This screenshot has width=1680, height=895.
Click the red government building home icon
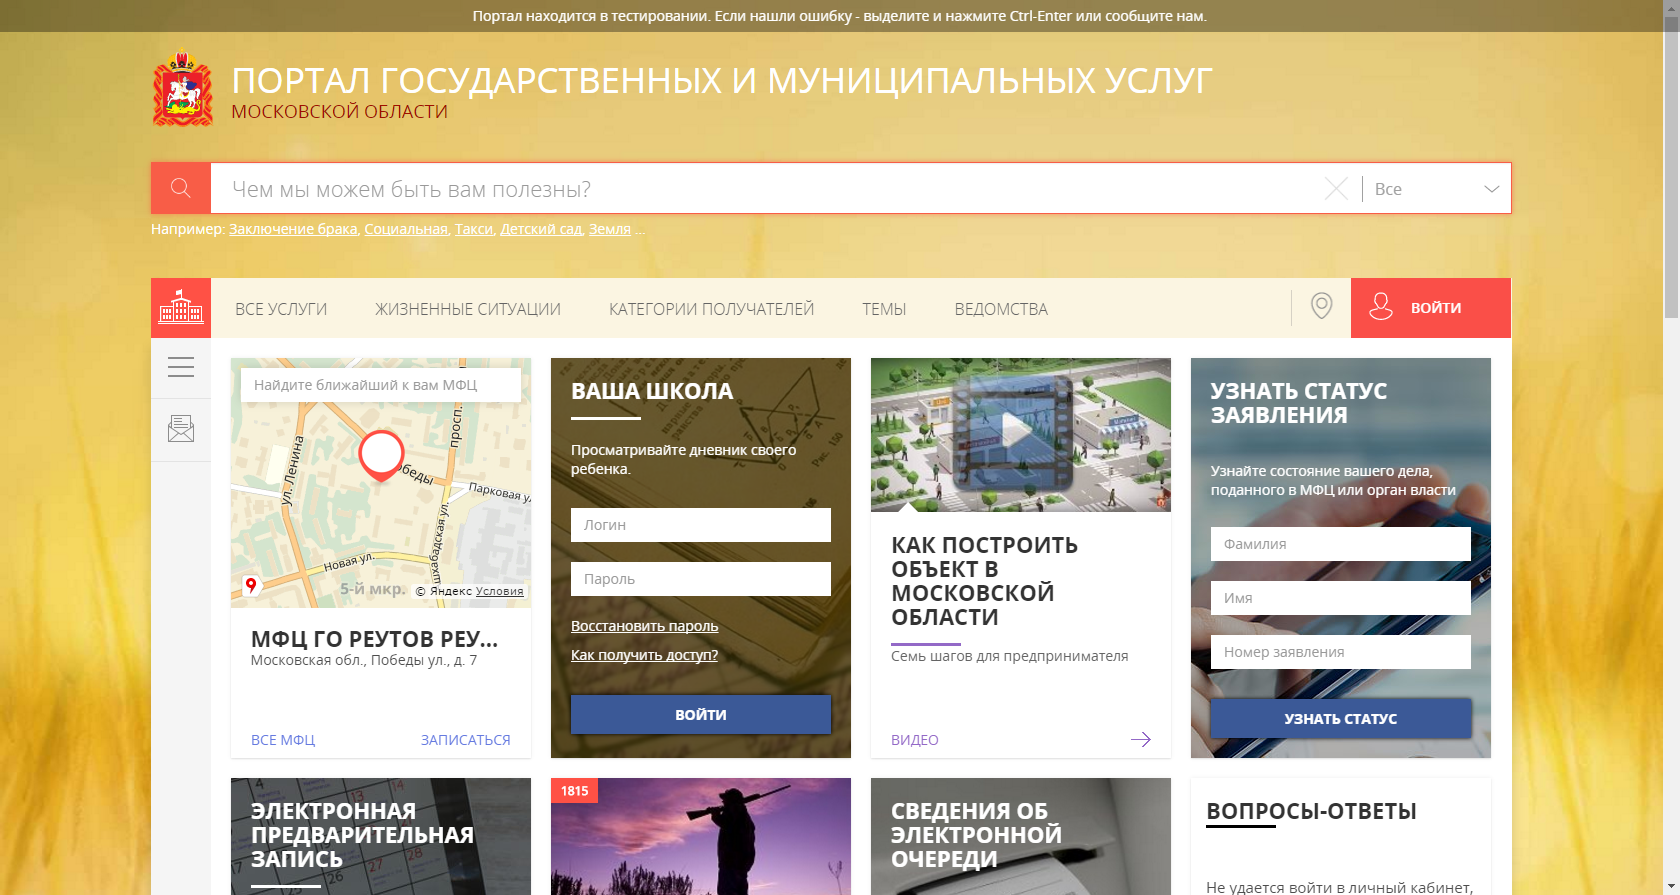[181, 308]
